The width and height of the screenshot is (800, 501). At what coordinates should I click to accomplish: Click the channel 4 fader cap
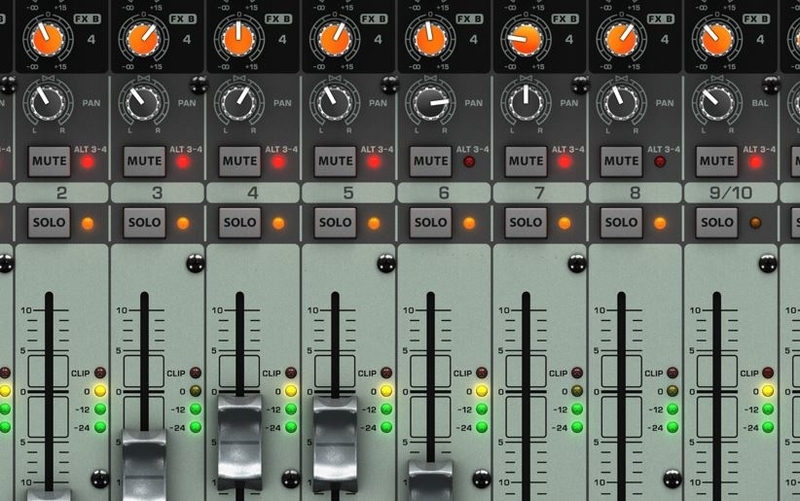pyautogui.click(x=240, y=442)
